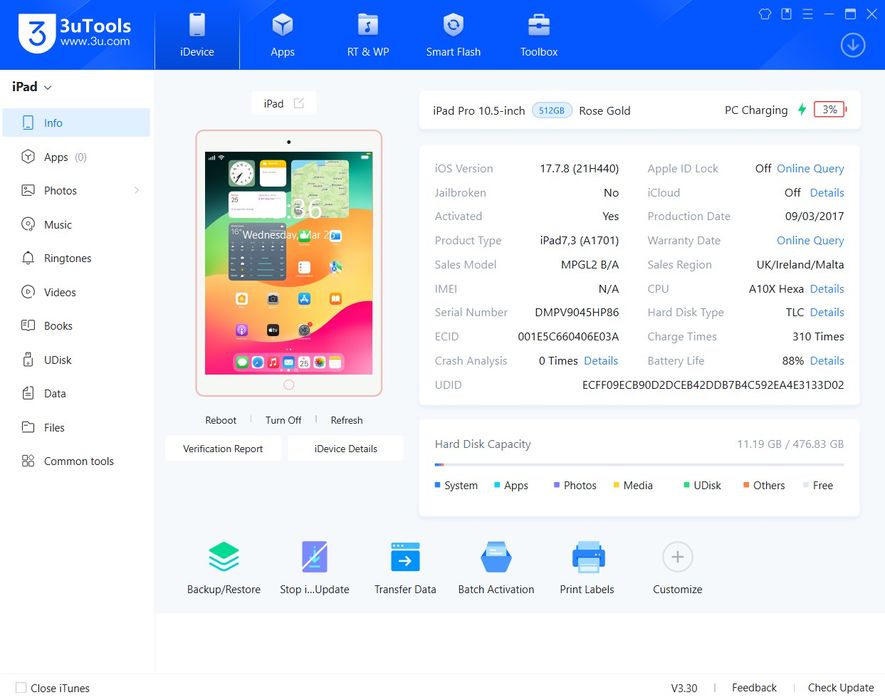Open iDevice Details
885x700 pixels.
point(345,449)
